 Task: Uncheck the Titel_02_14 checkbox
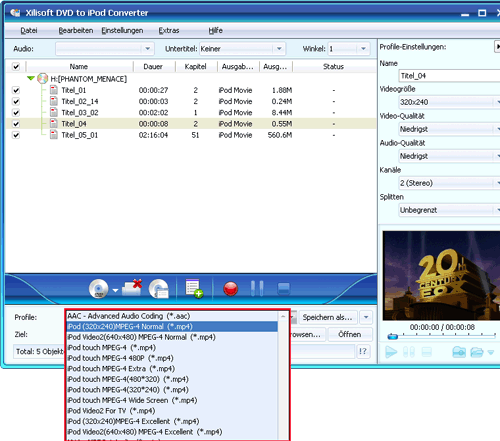click(16, 101)
